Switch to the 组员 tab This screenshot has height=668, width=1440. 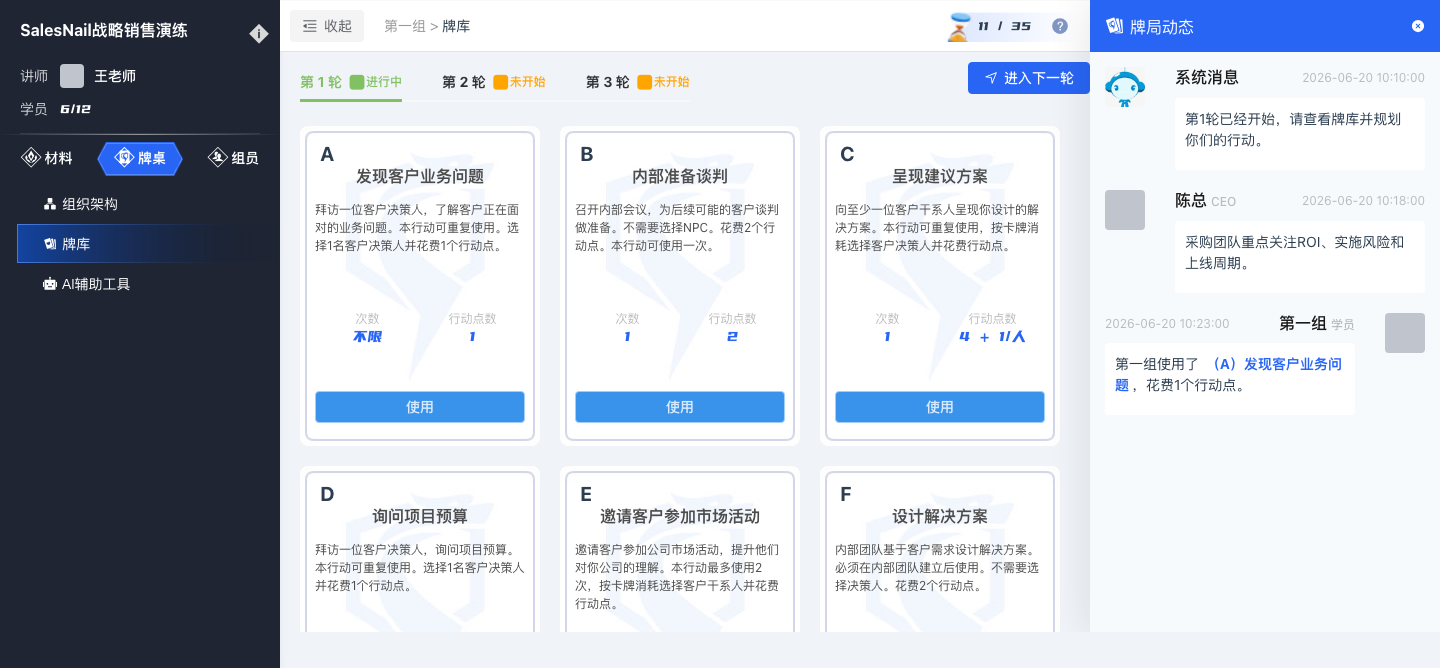[x=233, y=158]
